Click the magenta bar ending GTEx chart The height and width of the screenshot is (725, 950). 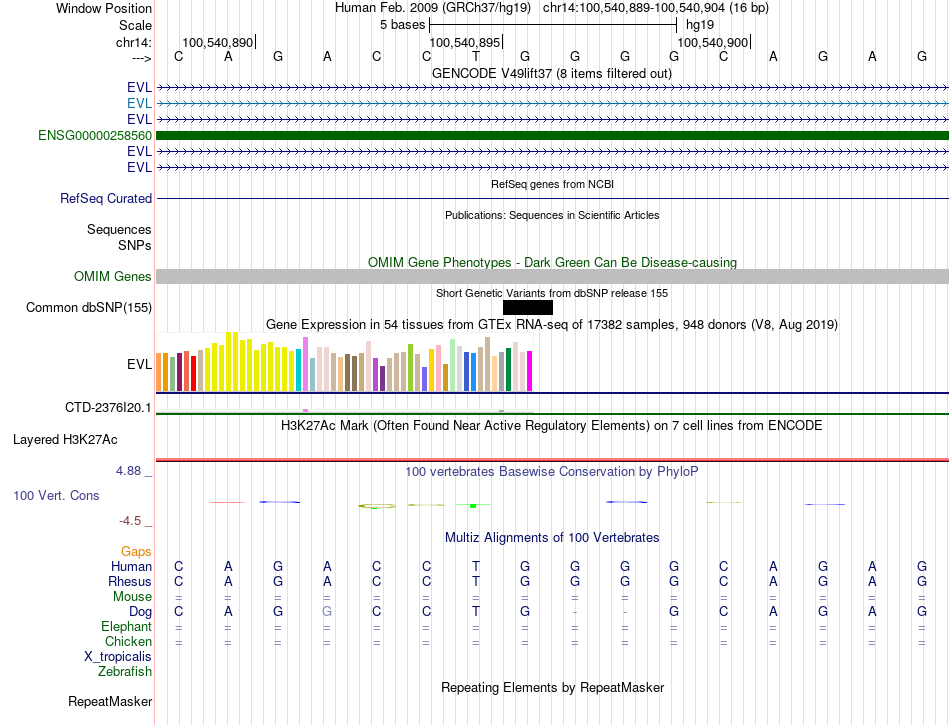pos(530,371)
